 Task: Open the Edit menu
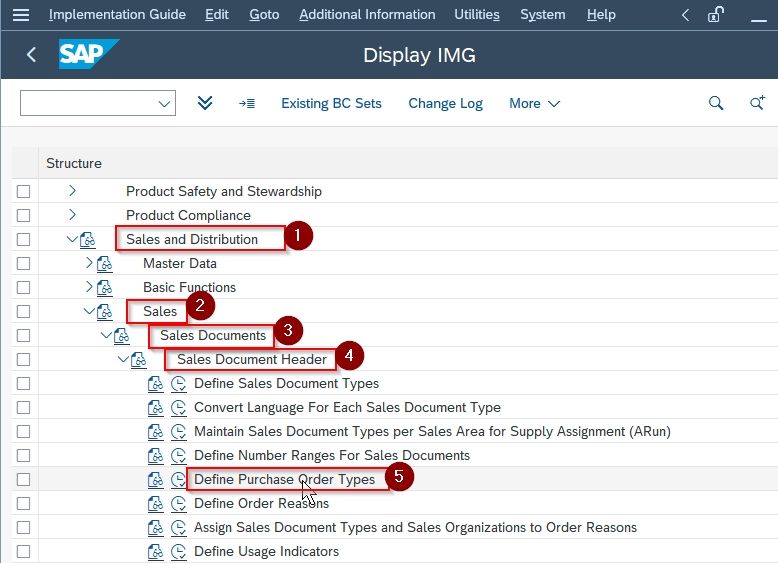point(217,14)
